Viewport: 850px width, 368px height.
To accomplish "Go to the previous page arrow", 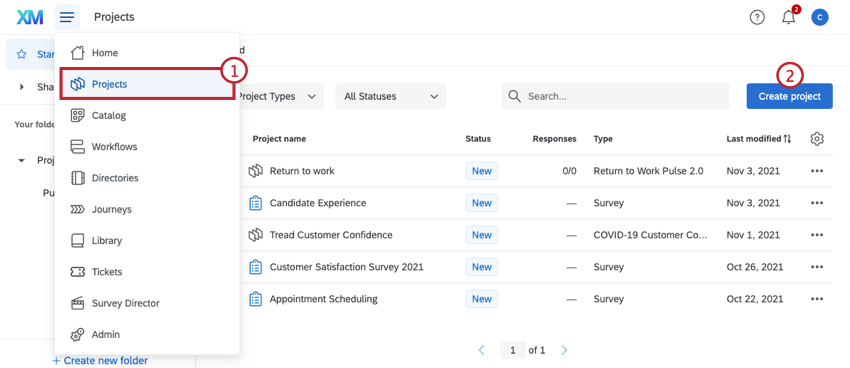I will click(x=482, y=350).
